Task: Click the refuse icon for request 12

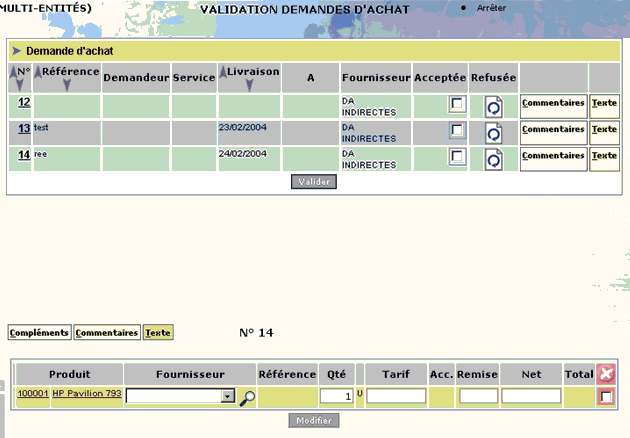Action: 493,107
